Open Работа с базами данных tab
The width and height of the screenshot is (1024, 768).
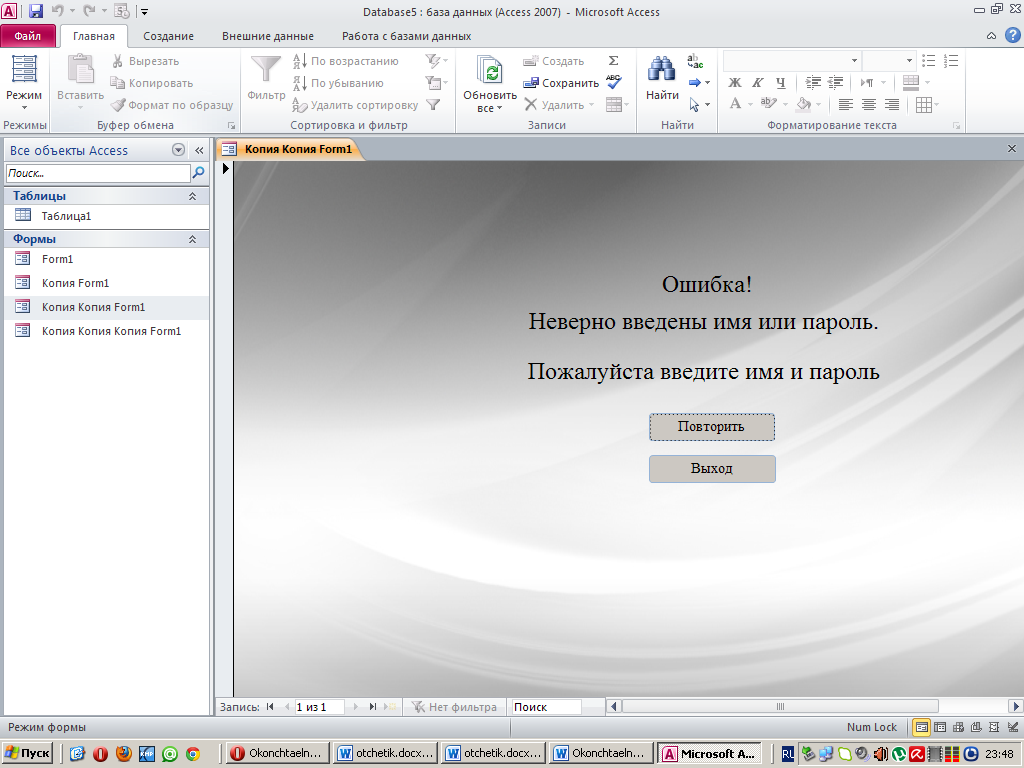pos(406,36)
